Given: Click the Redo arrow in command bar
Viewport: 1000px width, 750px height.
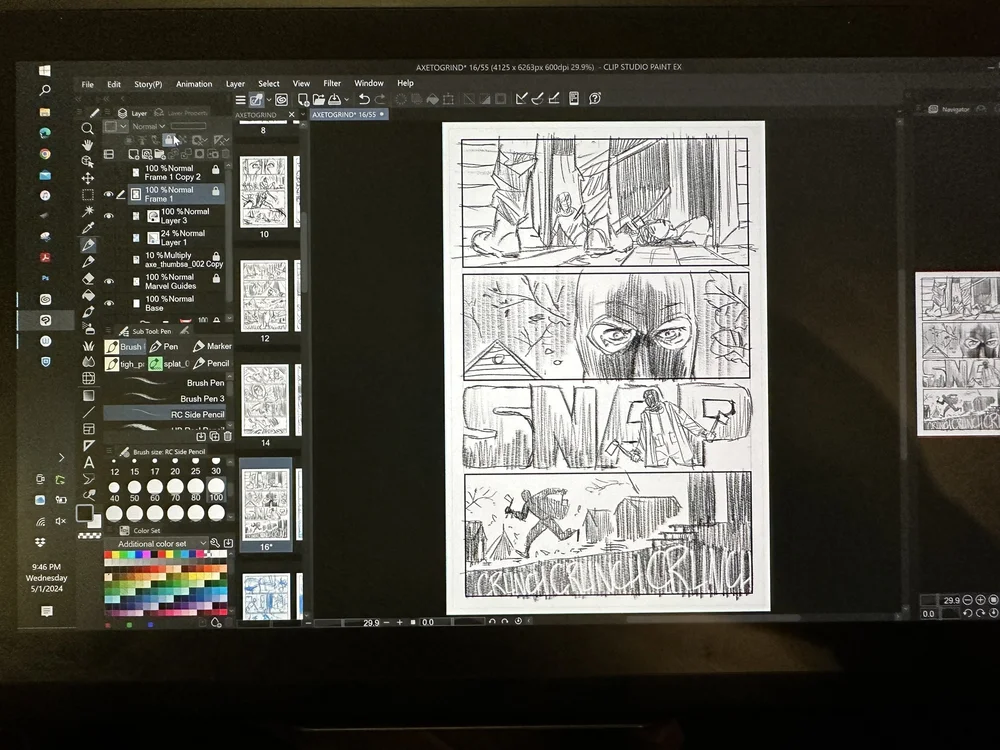Looking at the screenshot, I should point(380,99).
